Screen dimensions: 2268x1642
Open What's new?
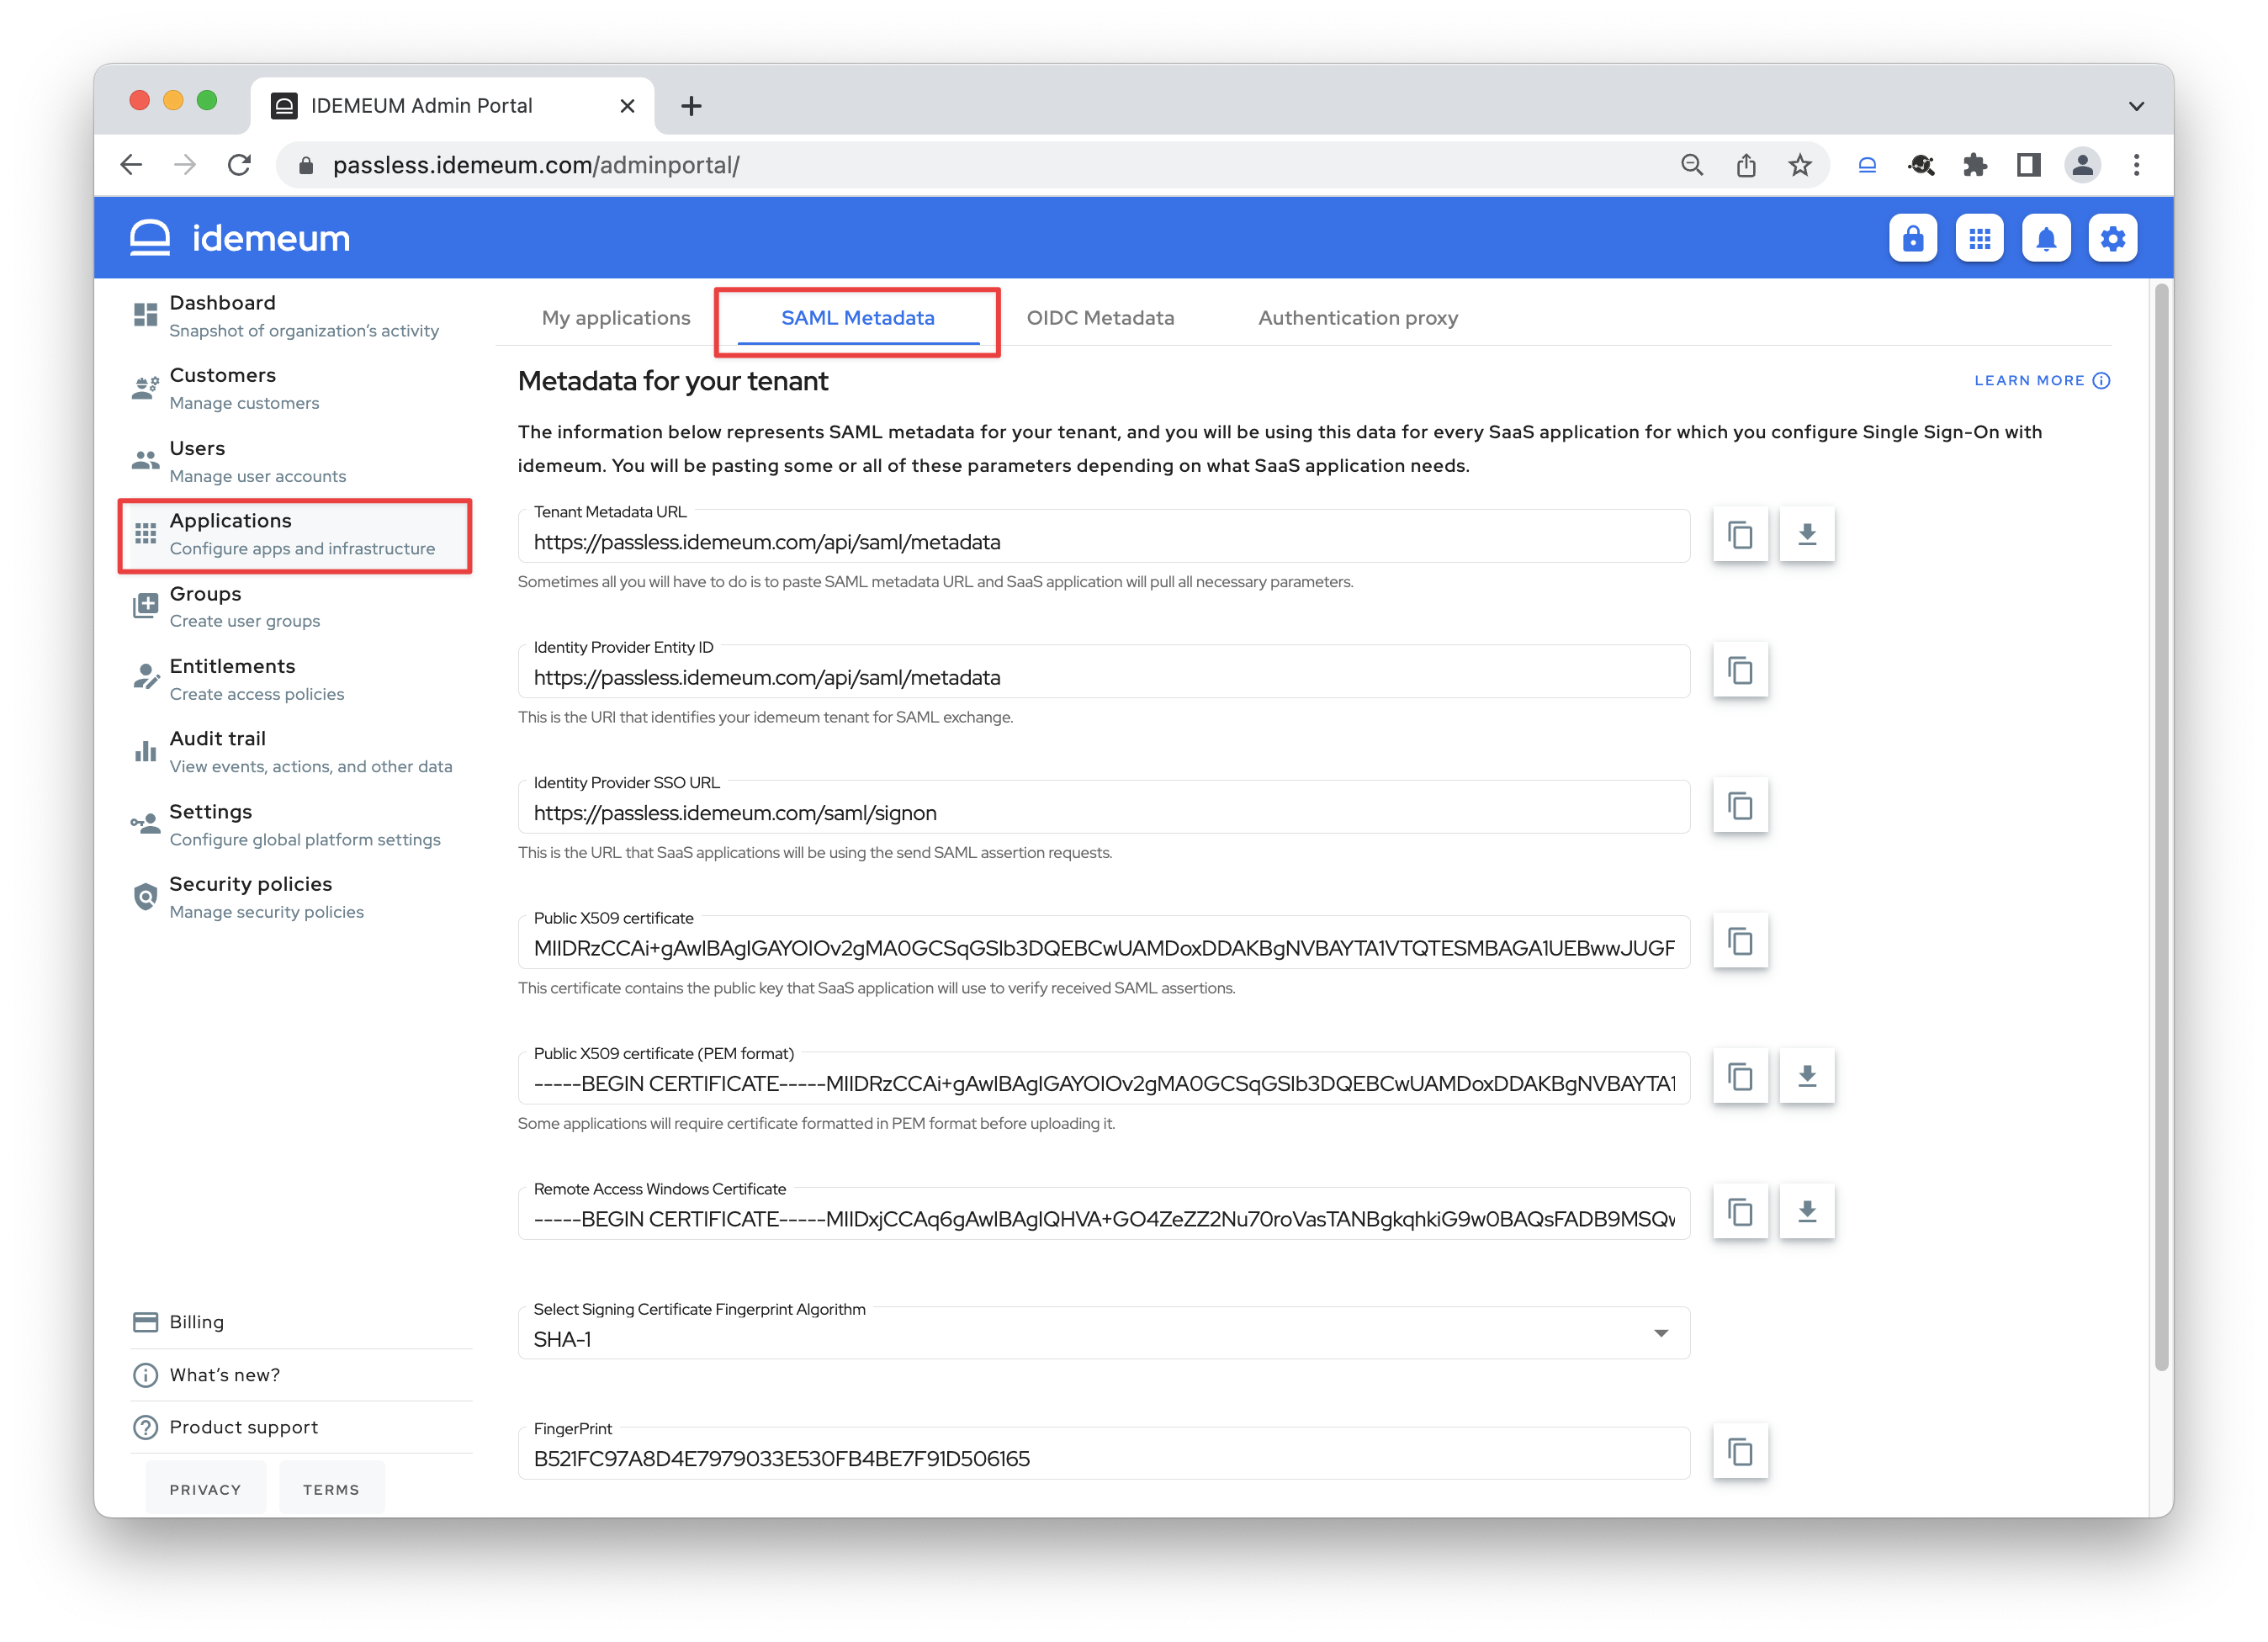(300, 1375)
